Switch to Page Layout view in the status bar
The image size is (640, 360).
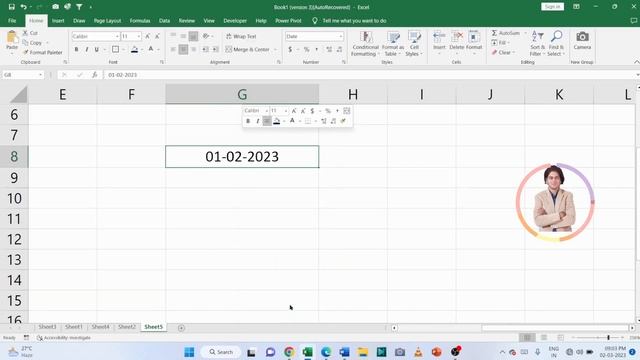544,338
